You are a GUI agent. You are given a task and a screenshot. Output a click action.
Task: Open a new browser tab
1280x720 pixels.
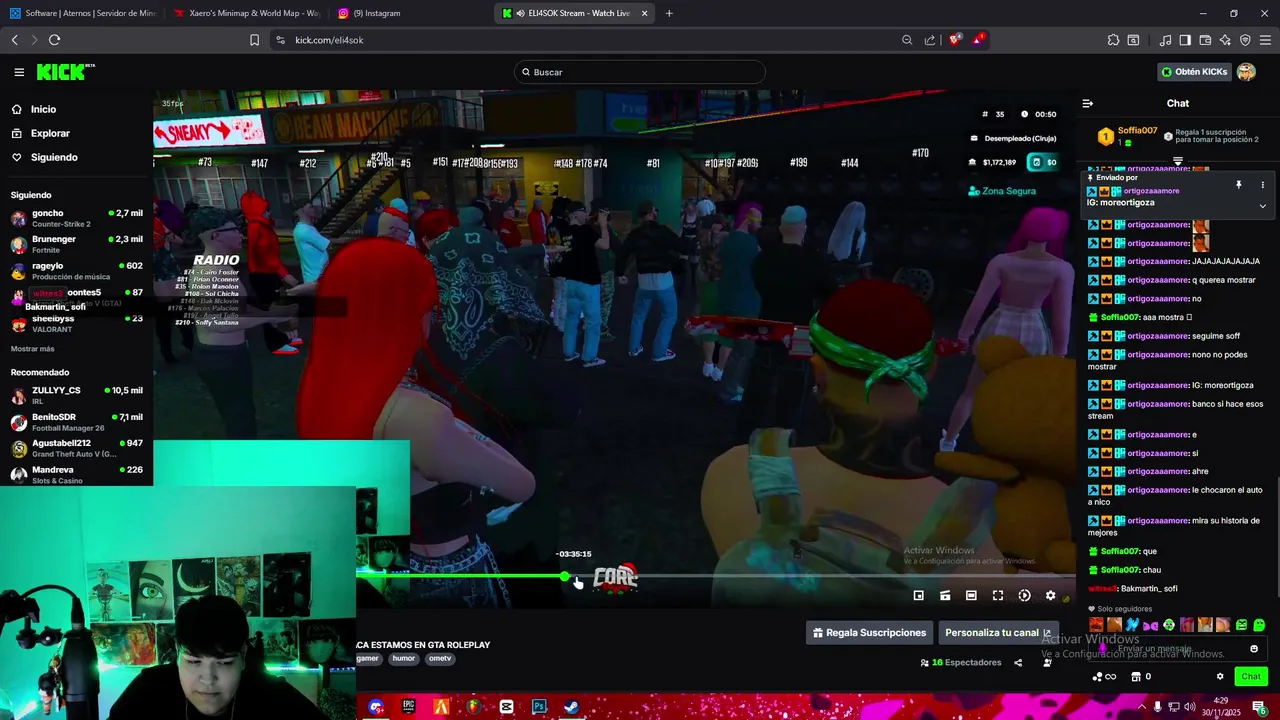pyautogui.click(x=669, y=13)
